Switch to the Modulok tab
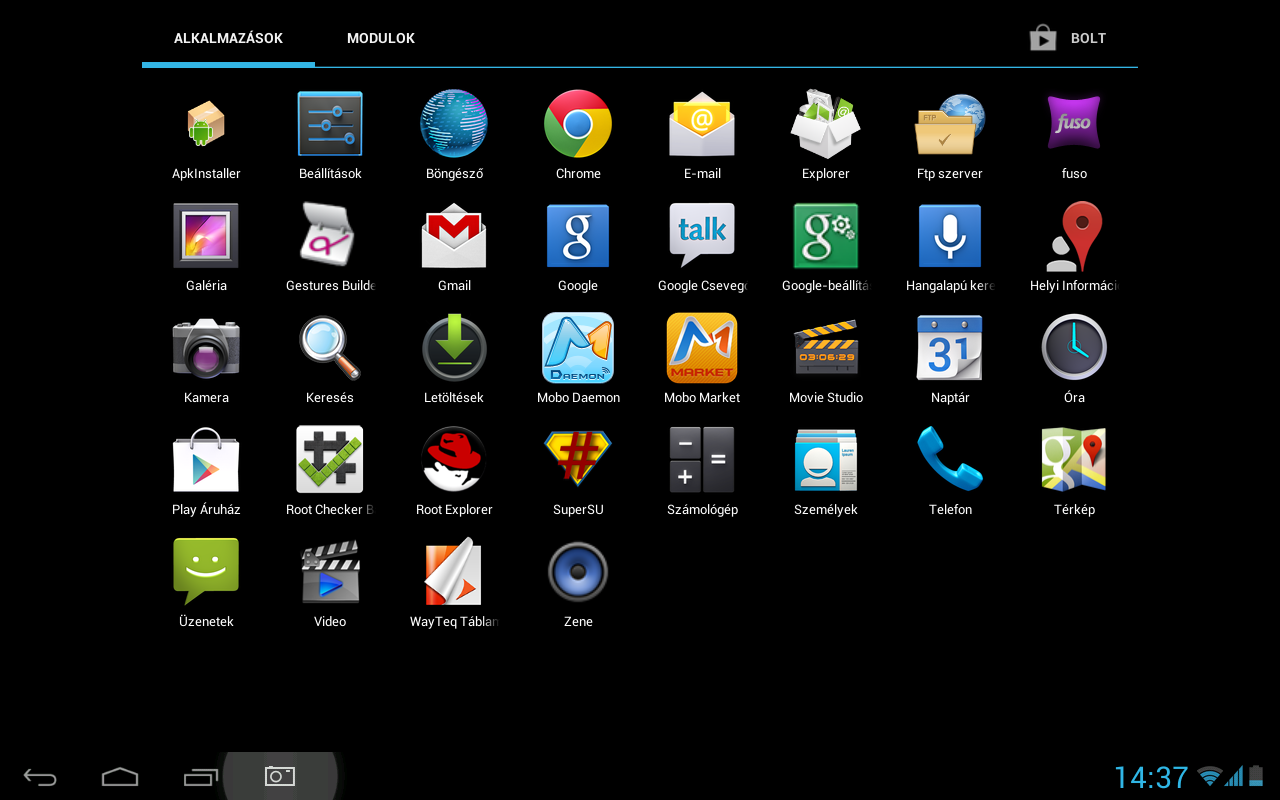The image size is (1280, 800). [x=381, y=38]
